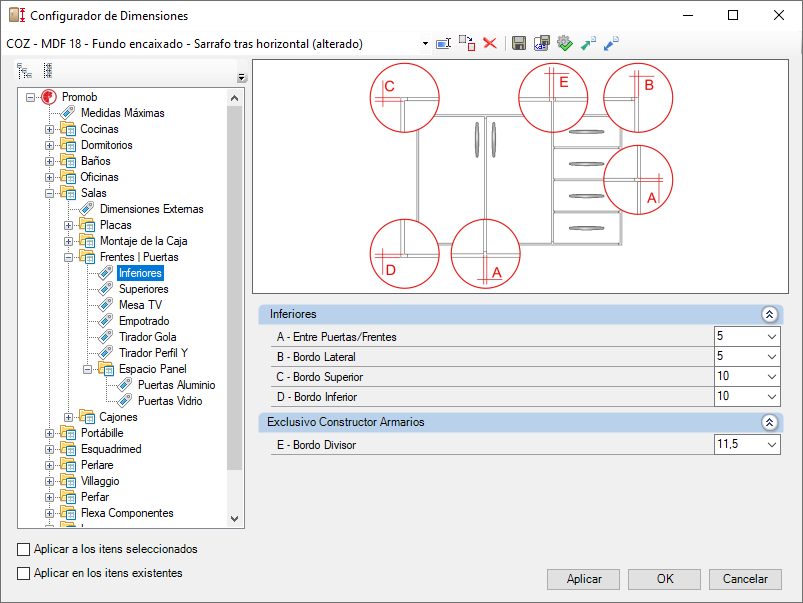Screen dimensions: 803x603
Task: Minimize the Configurador de Dimensiones window
Action: point(688,15)
